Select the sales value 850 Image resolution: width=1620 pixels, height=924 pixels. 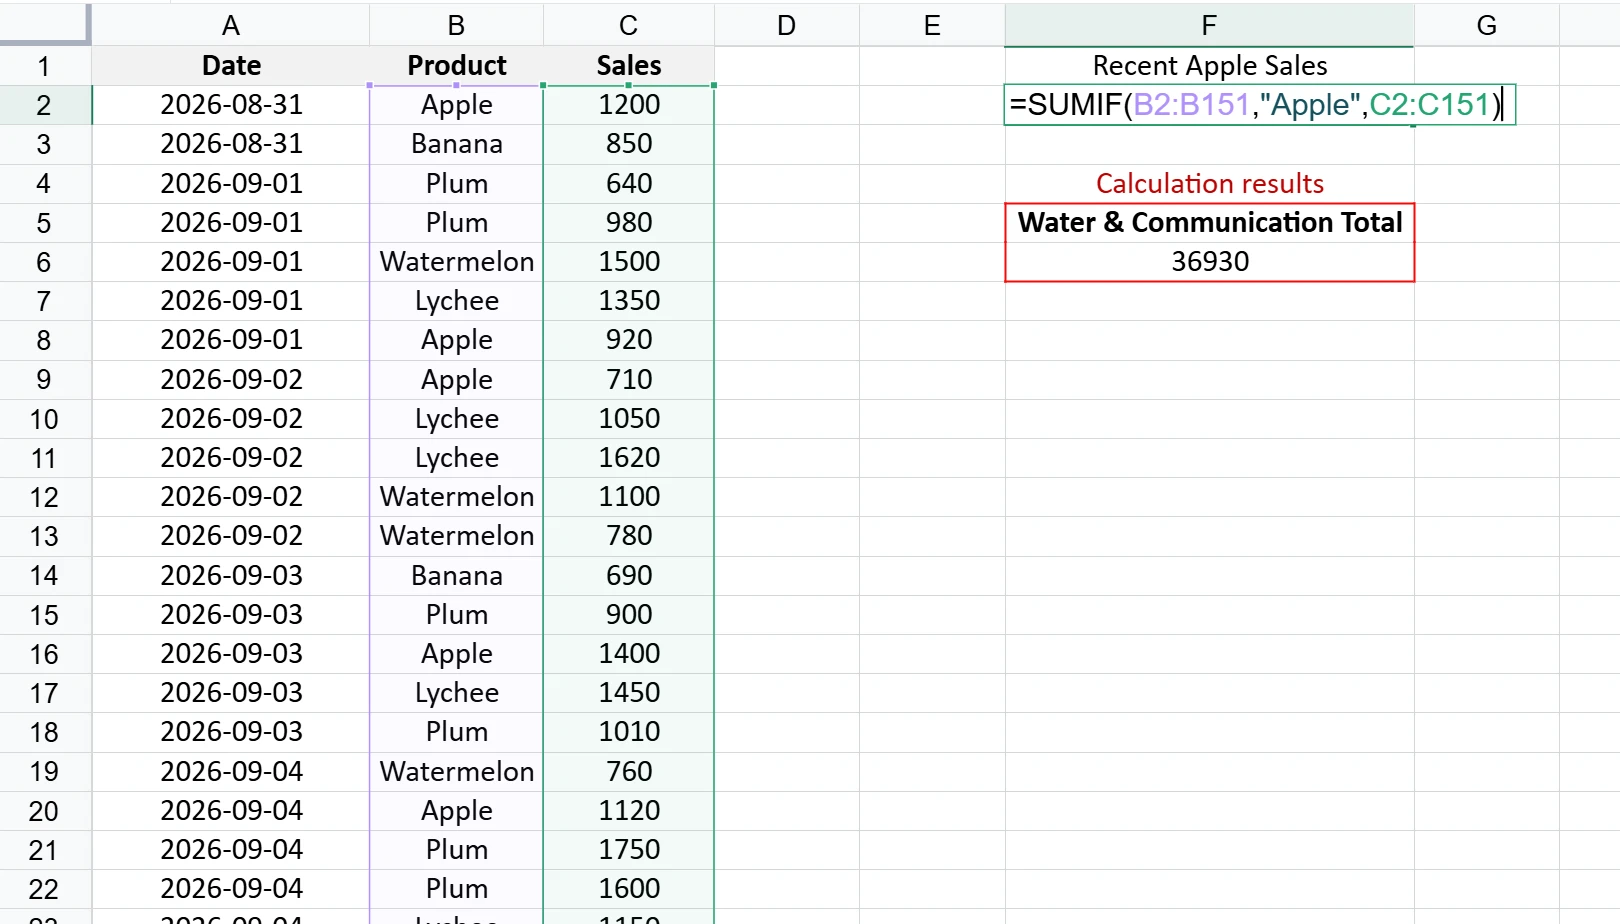[x=628, y=143]
